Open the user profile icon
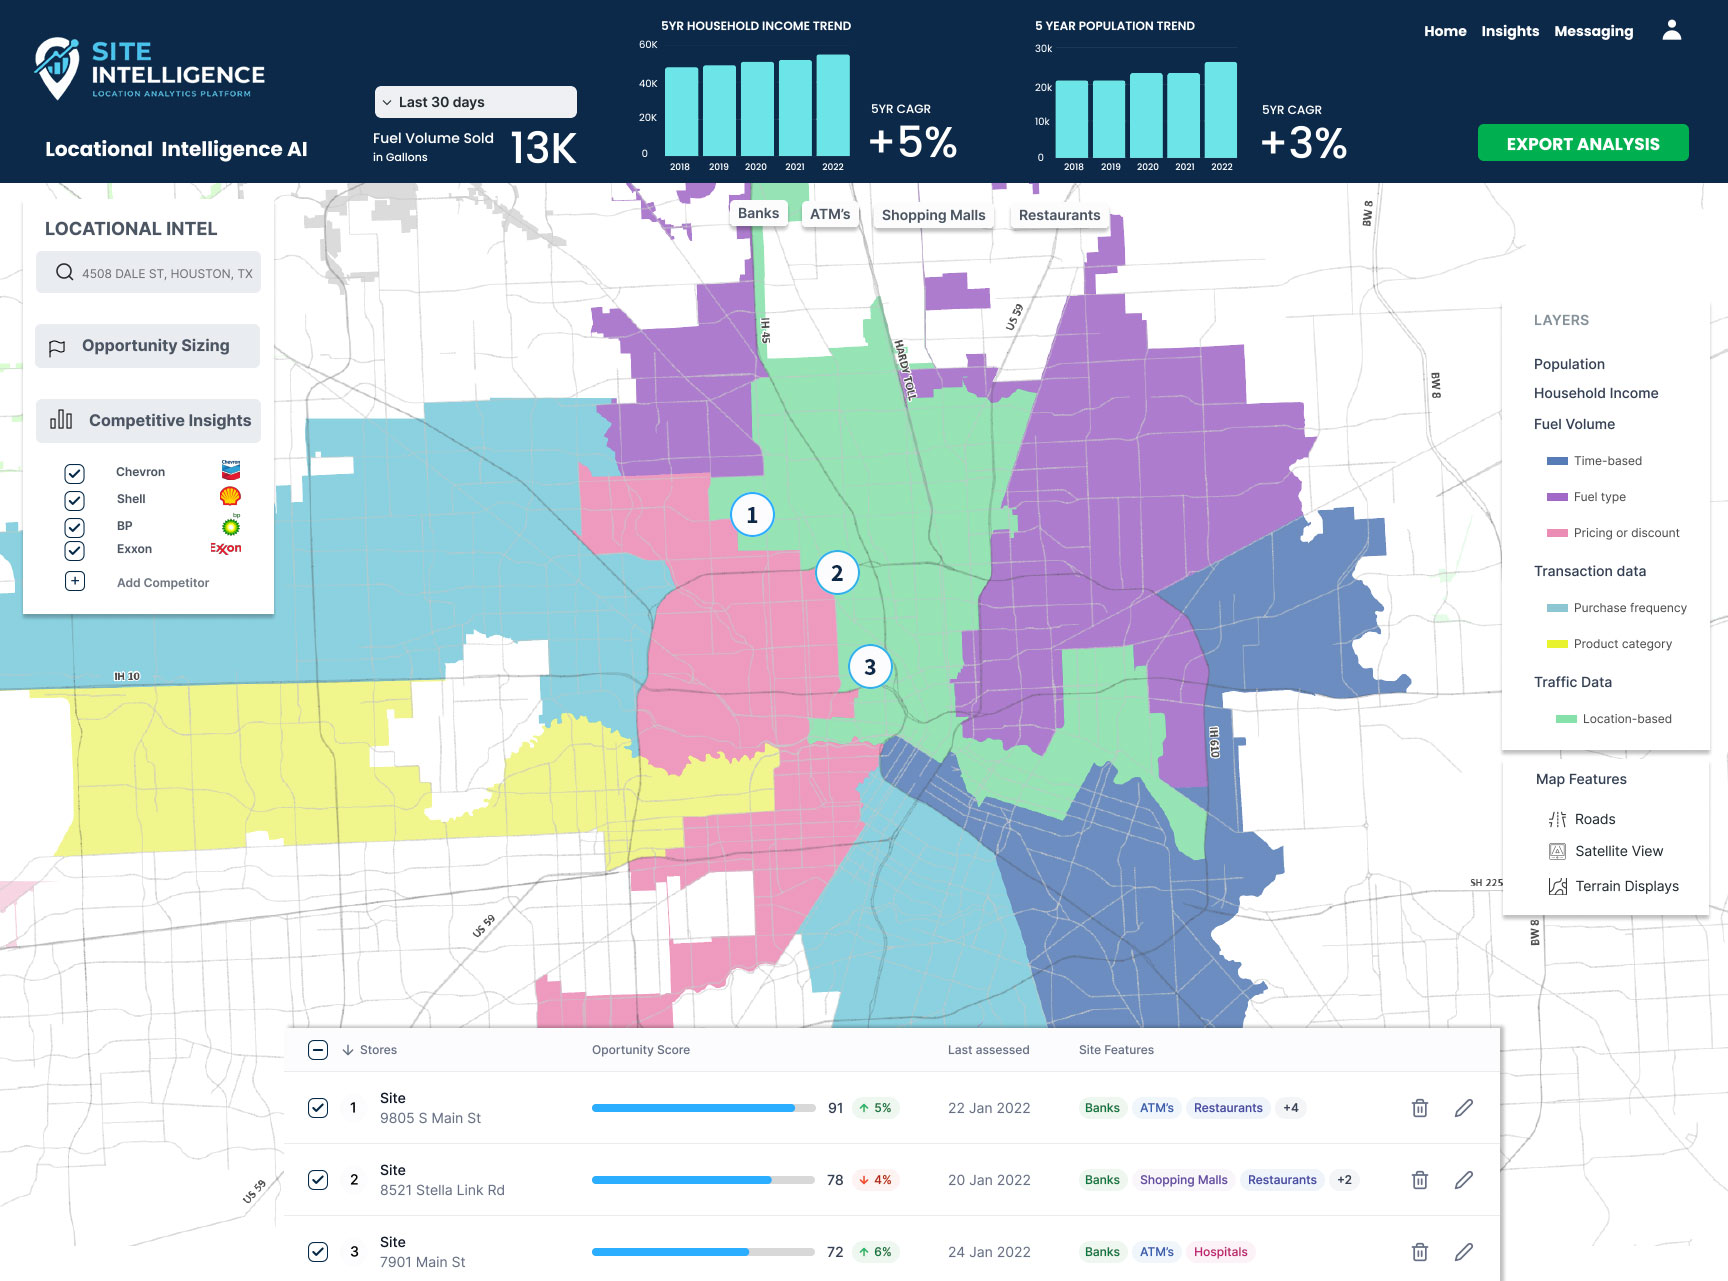Image resolution: width=1728 pixels, height=1281 pixels. pos(1671,30)
